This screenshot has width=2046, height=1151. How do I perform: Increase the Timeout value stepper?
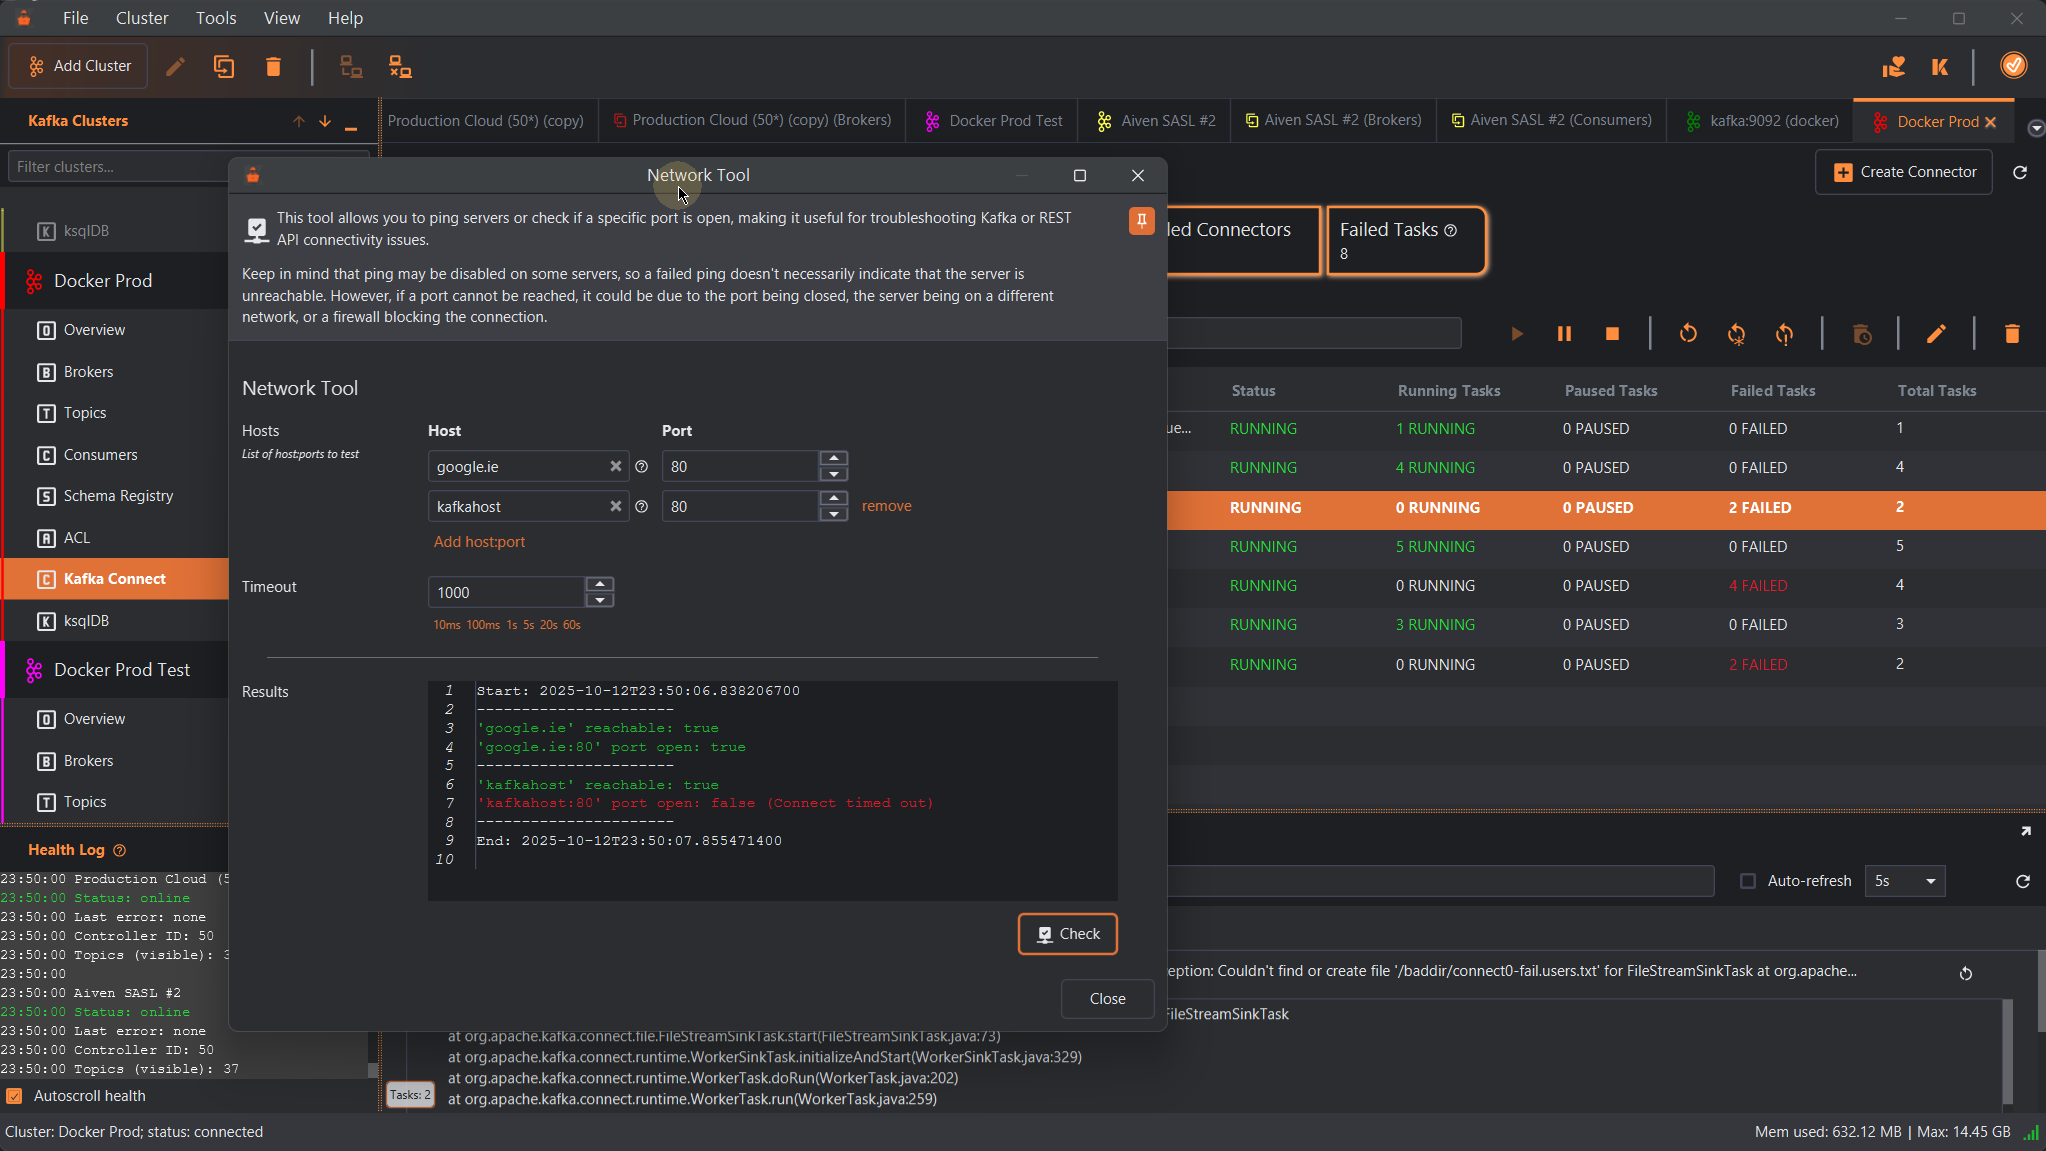pyautogui.click(x=600, y=584)
